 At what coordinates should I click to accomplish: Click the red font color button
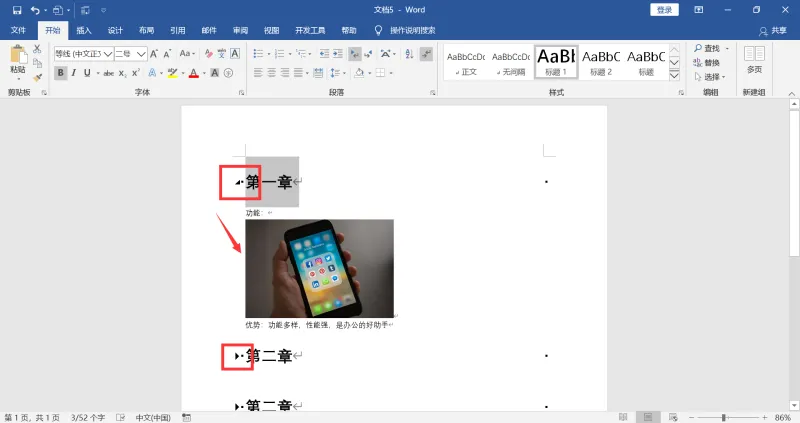(194, 73)
